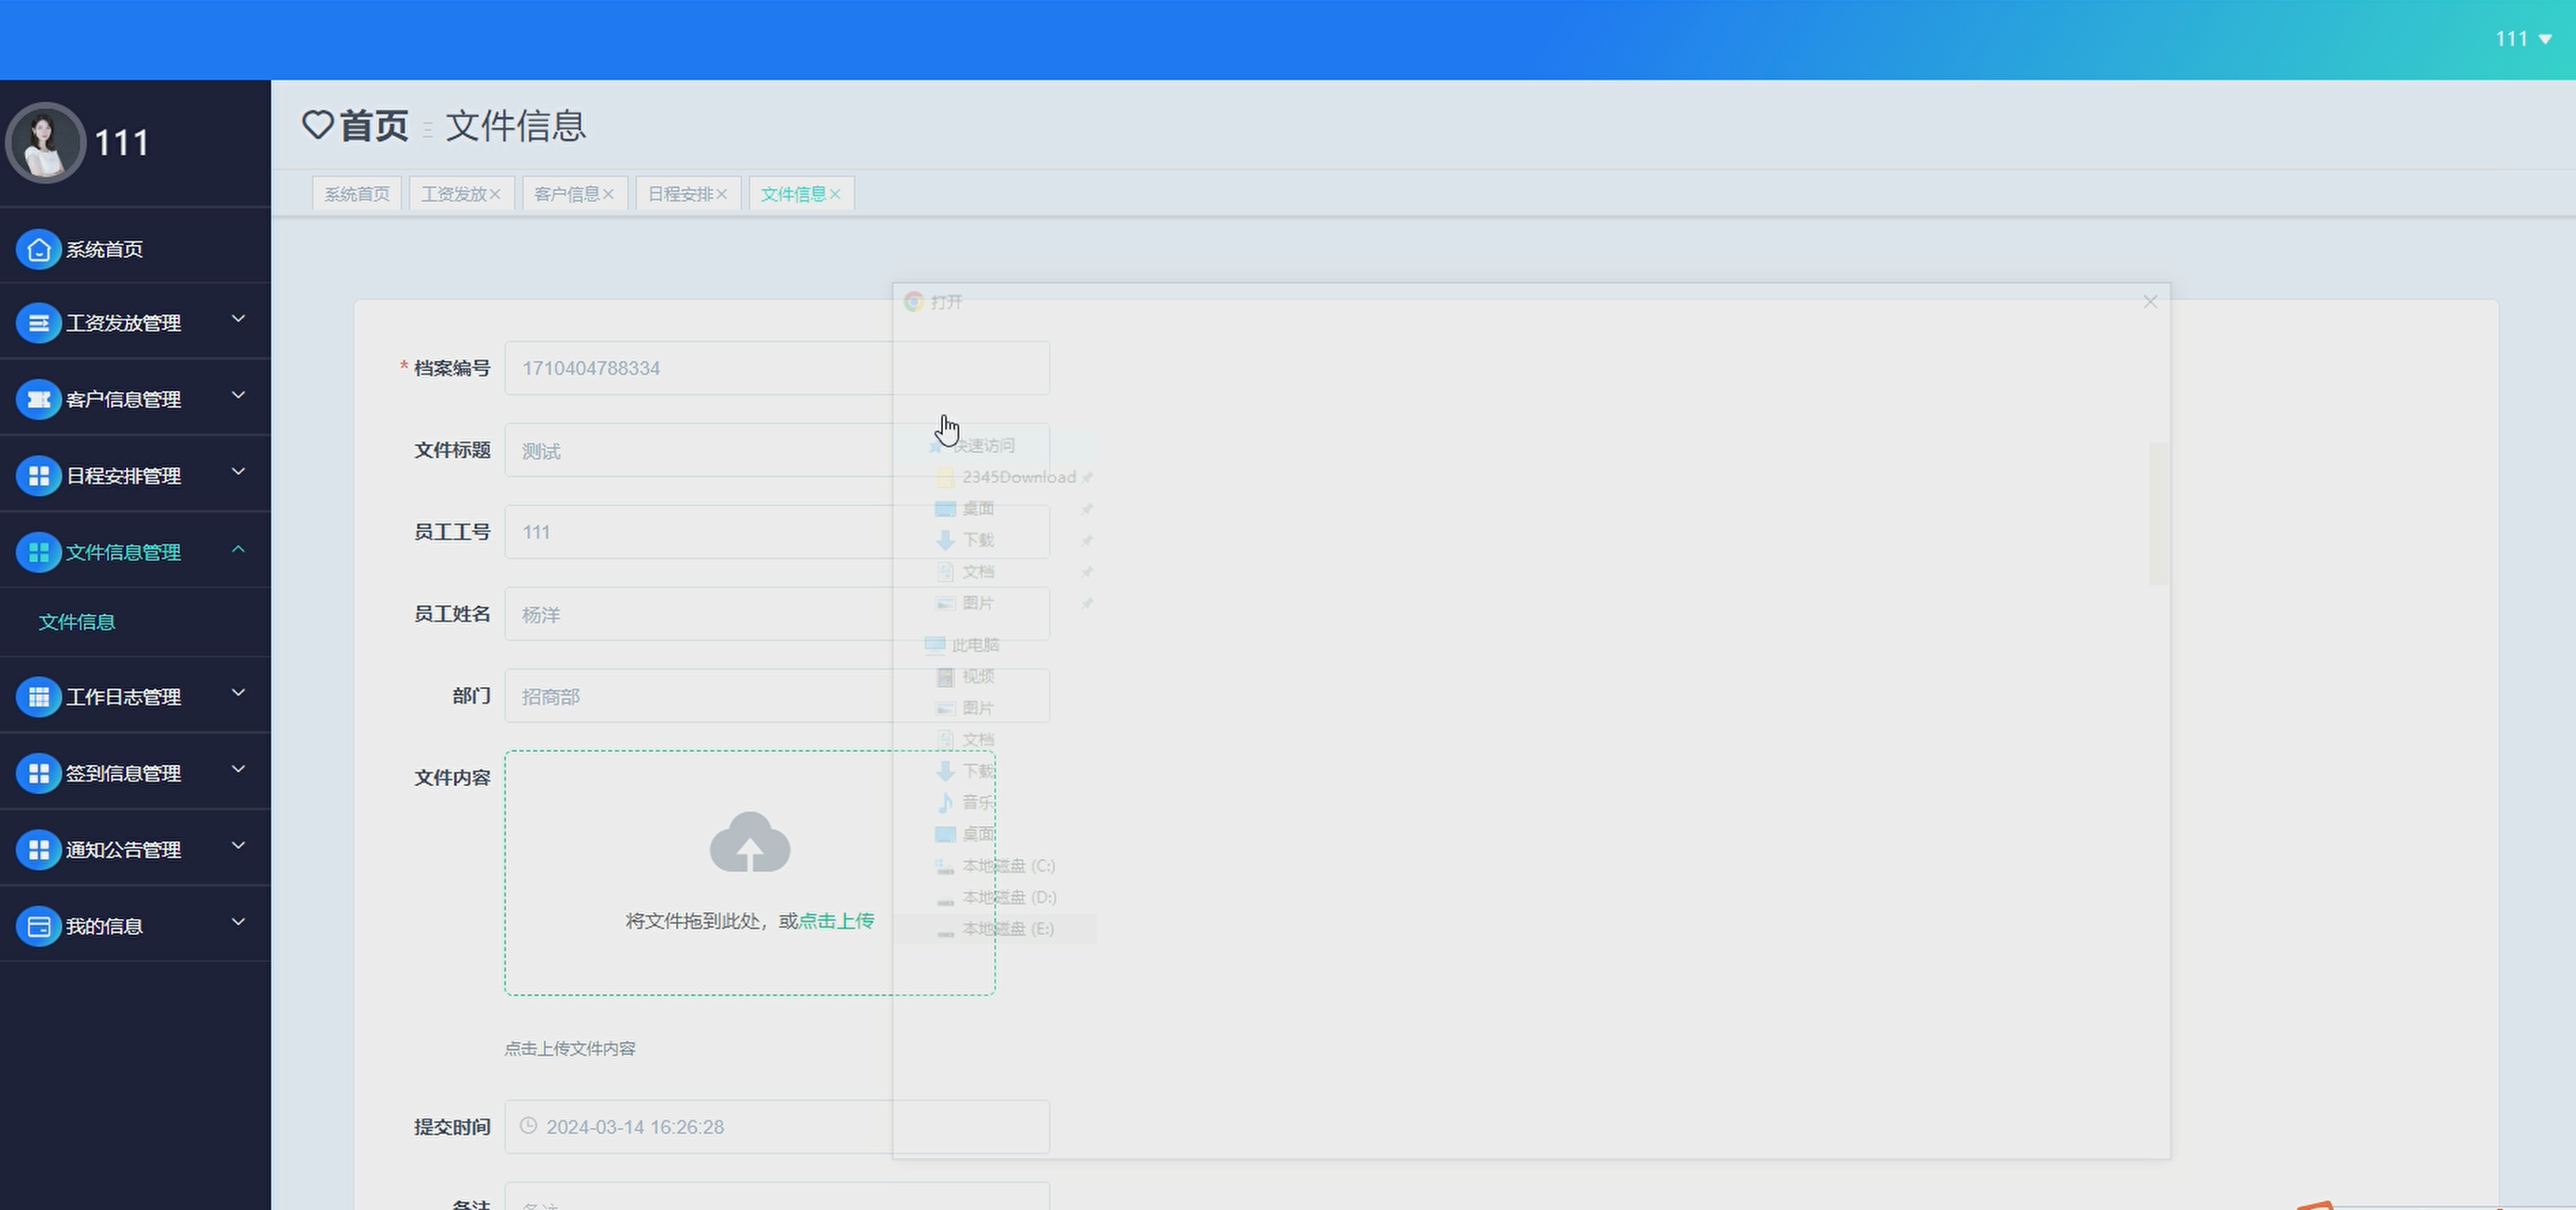Click the 打开 dialog vertical scrollbar
Viewport: 2576px width, 1210px height.
tap(2158, 514)
